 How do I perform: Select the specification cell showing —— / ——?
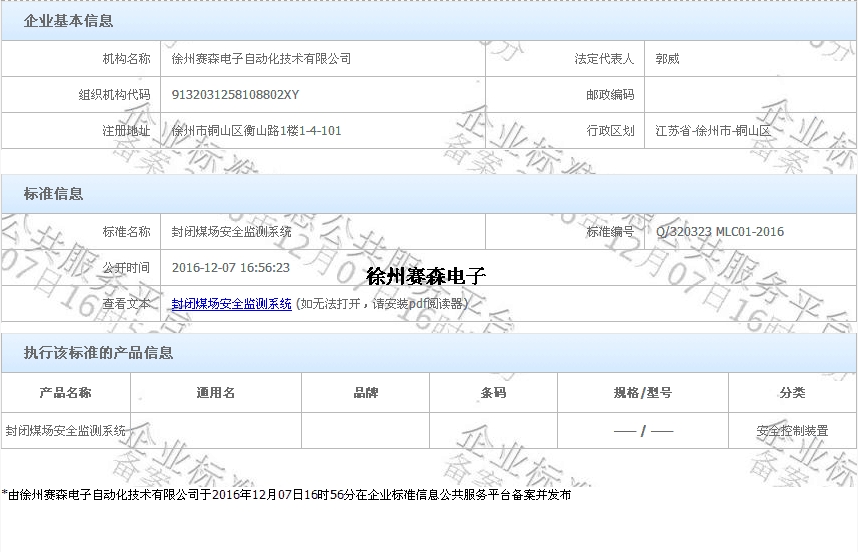(643, 431)
